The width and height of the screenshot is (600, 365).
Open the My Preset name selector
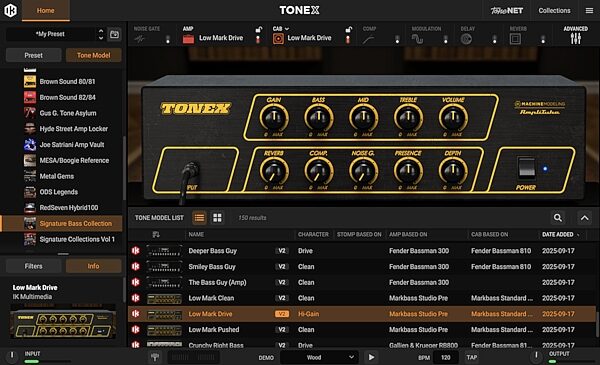pos(50,34)
